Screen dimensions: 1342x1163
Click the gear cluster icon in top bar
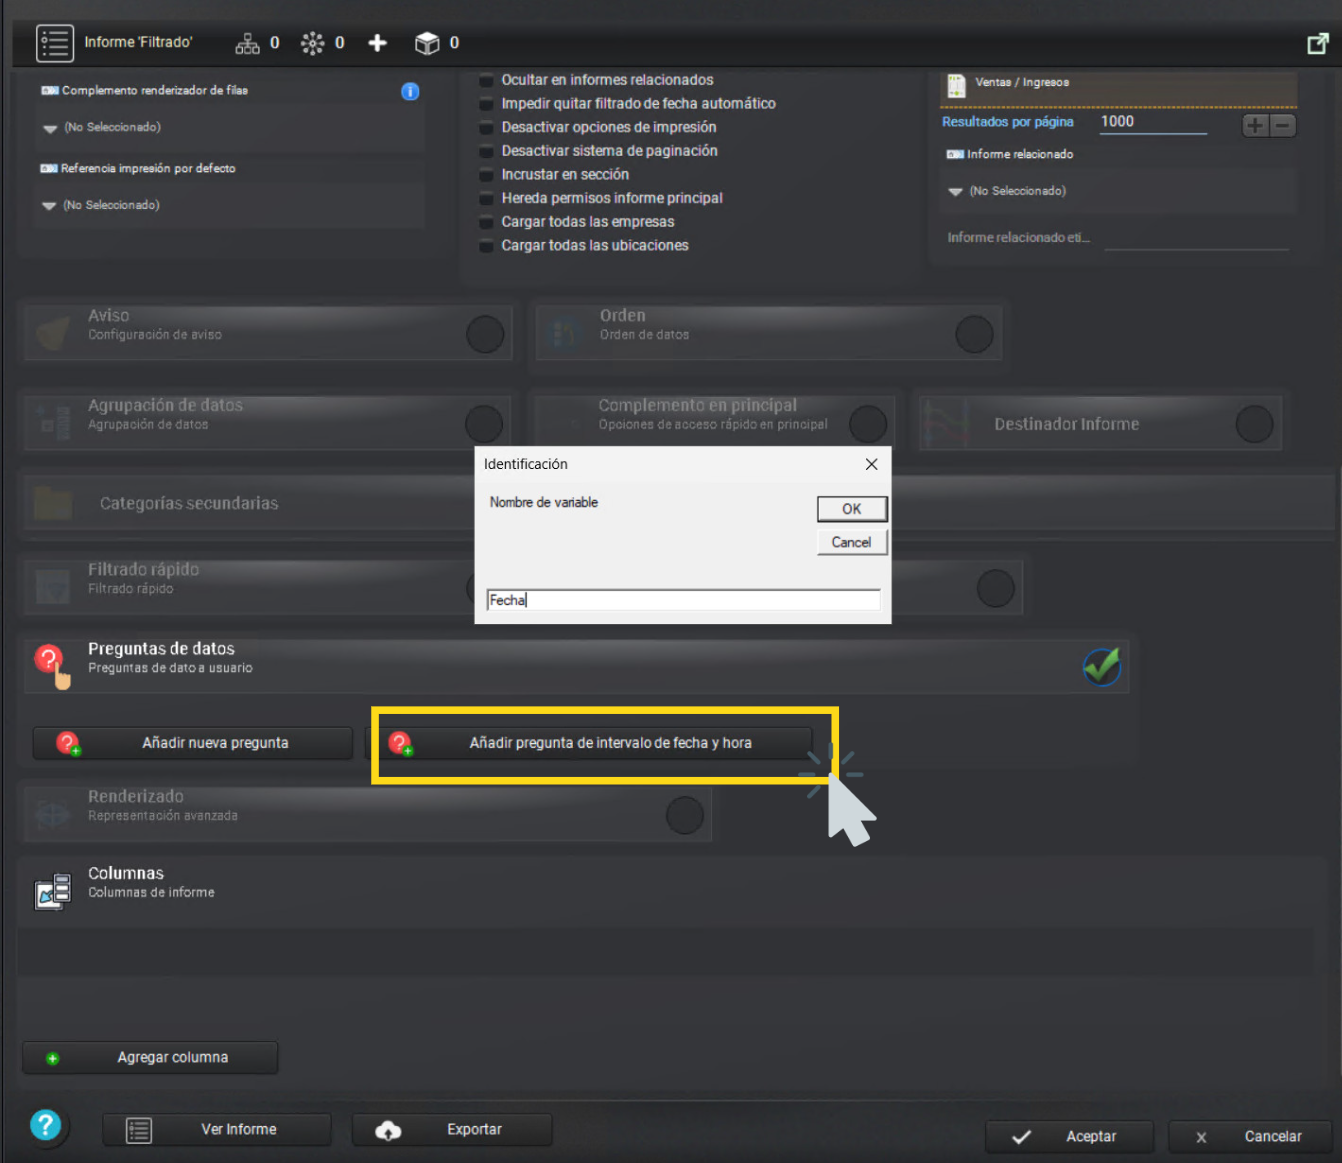tap(313, 43)
